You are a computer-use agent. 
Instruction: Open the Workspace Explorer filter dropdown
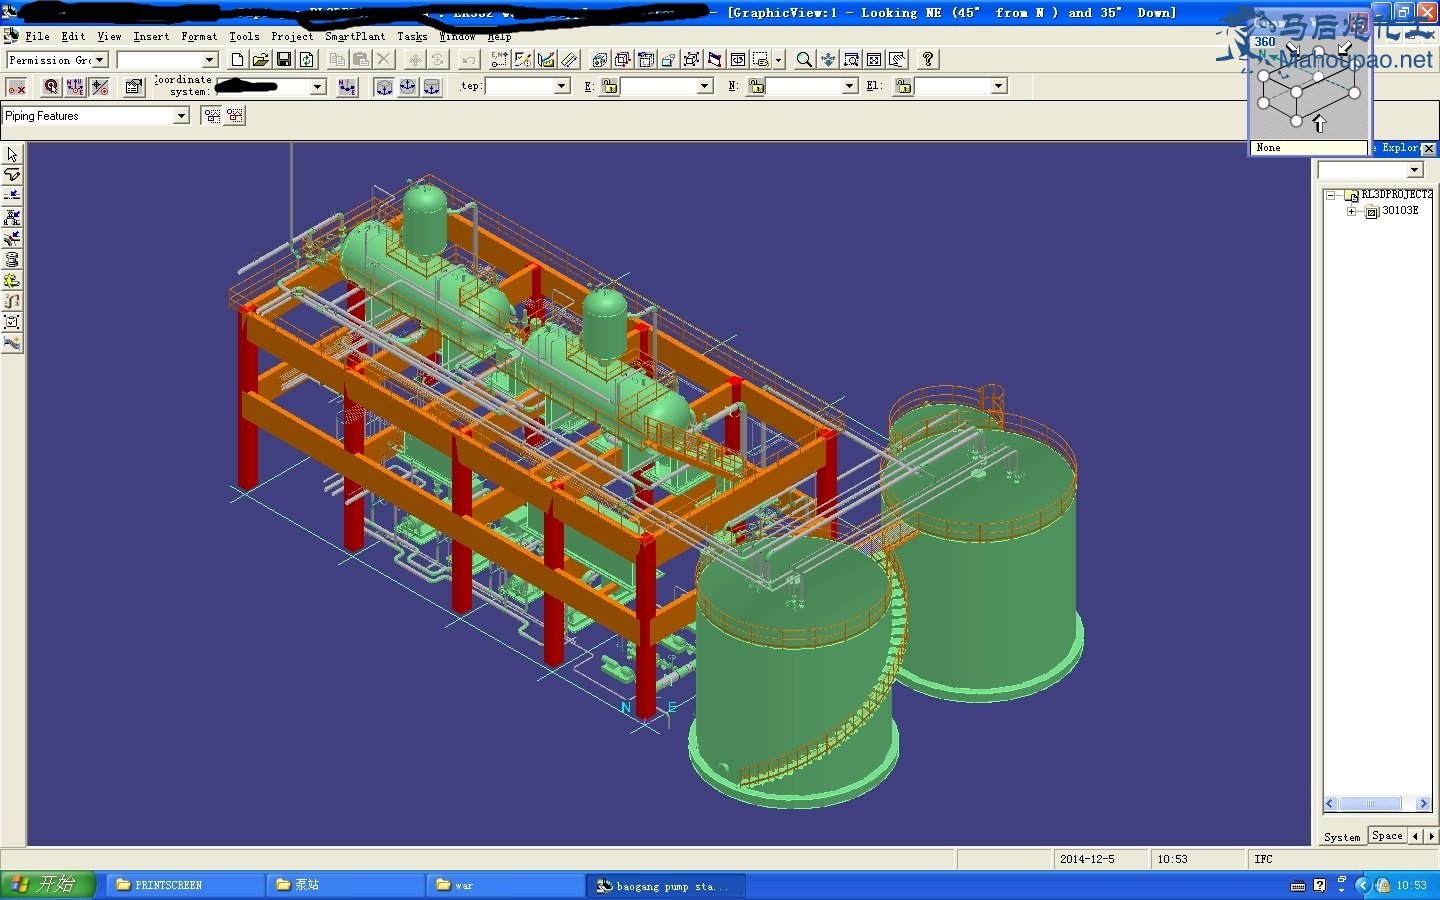[x=1415, y=170]
